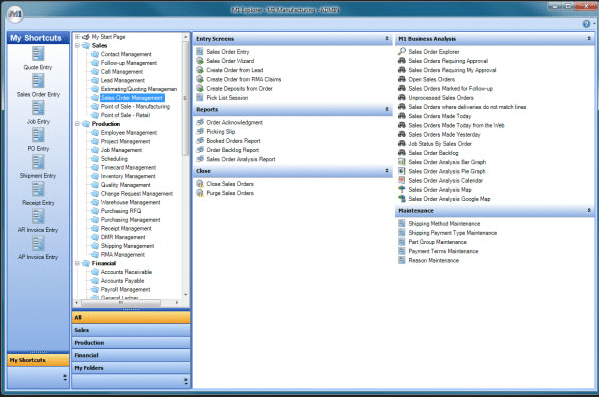599x397 pixels.
Task: Click the Sales Order Analysis Calendar icon
Action: tap(401, 180)
